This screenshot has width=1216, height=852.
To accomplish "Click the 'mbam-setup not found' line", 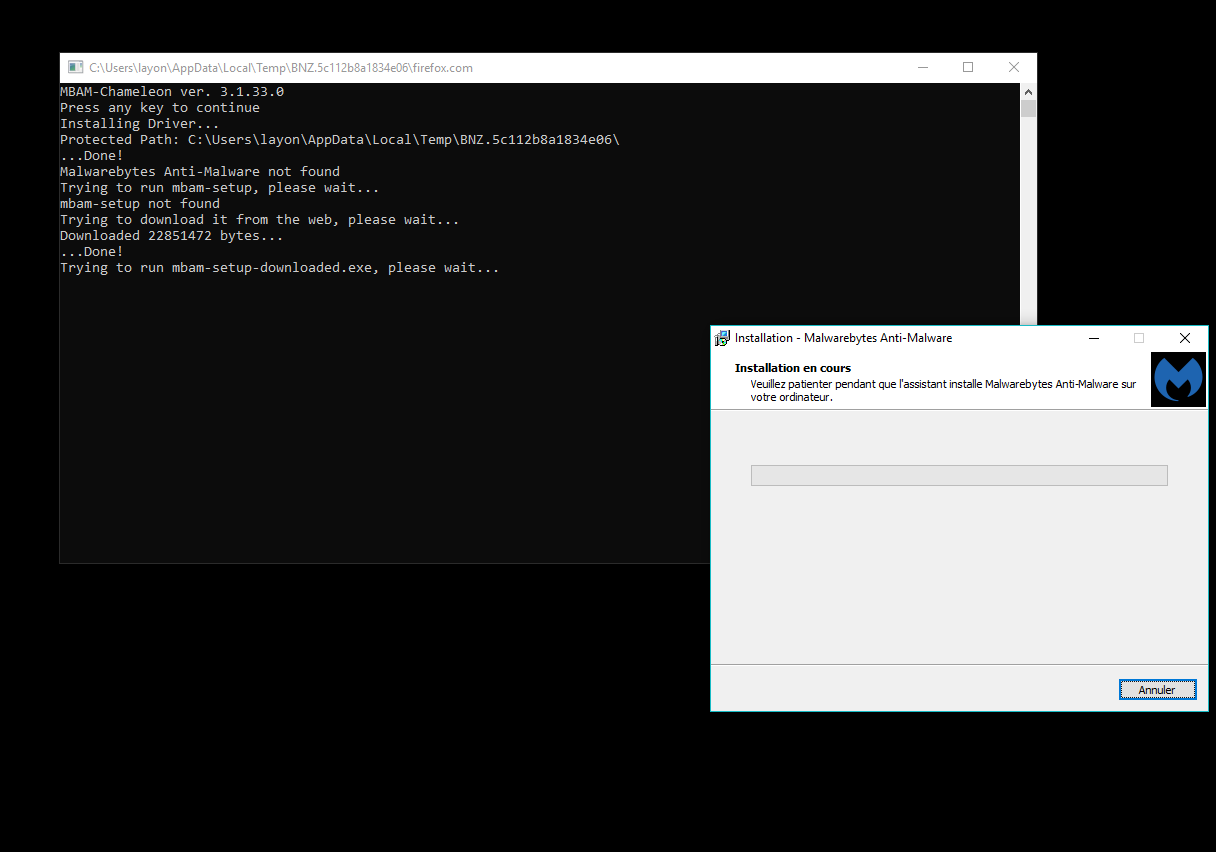I will pos(140,204).
